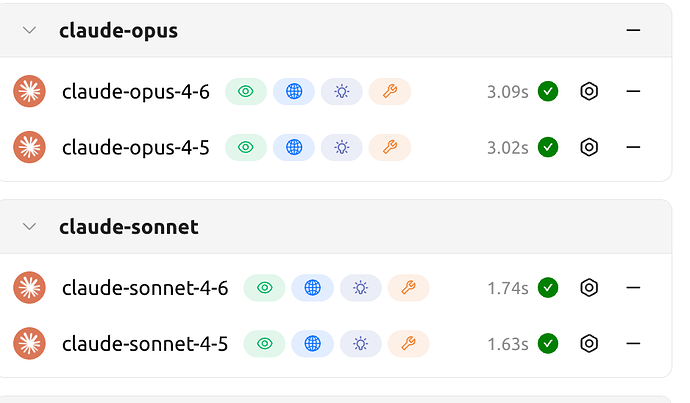The image size is (690, 403).
Task: Select the claude-opus-4-5 model name
Action: coord(136,147)
